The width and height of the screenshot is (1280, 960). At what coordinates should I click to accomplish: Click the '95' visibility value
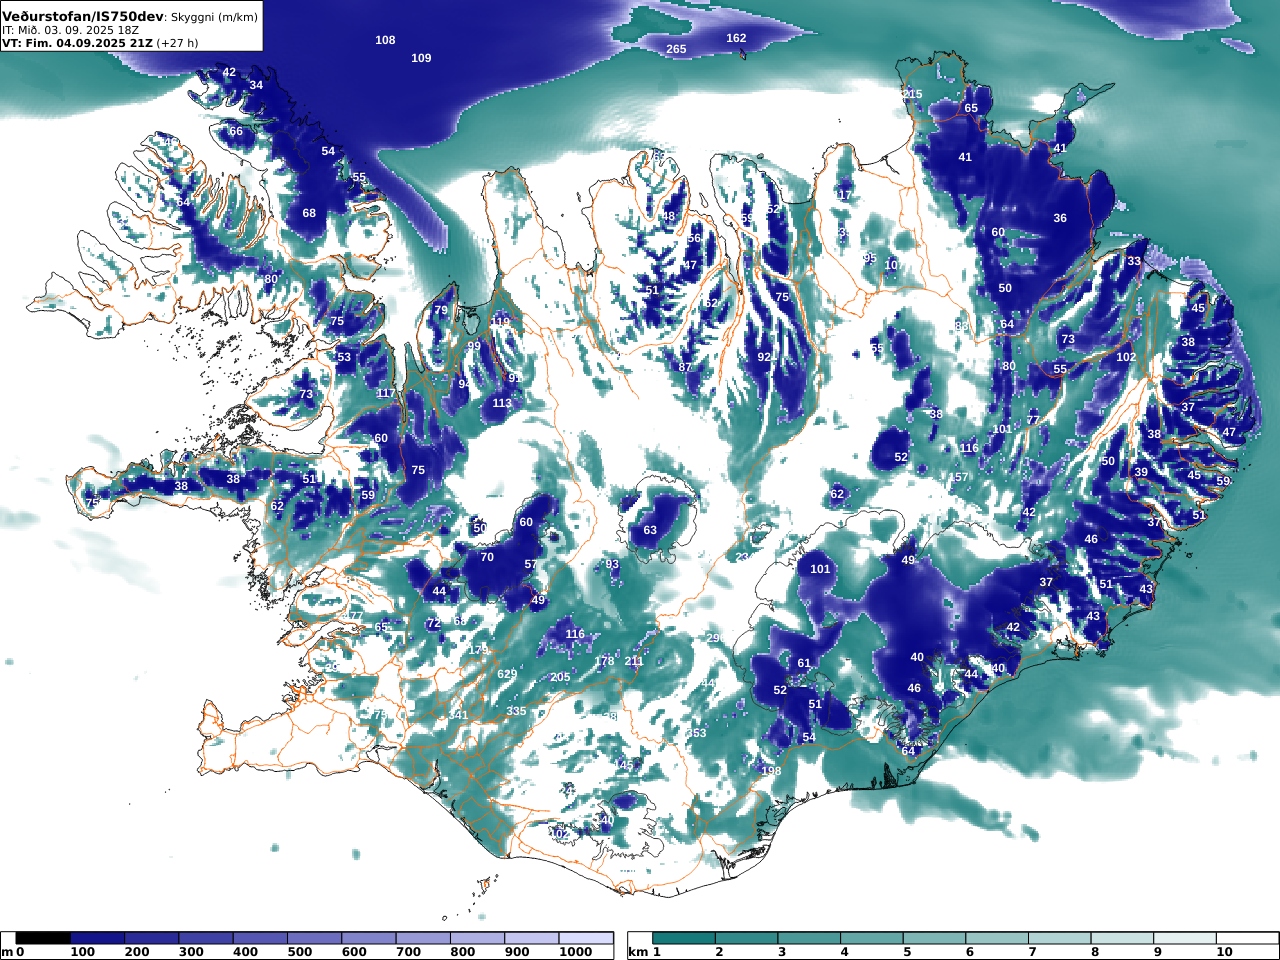click(869, 258)
